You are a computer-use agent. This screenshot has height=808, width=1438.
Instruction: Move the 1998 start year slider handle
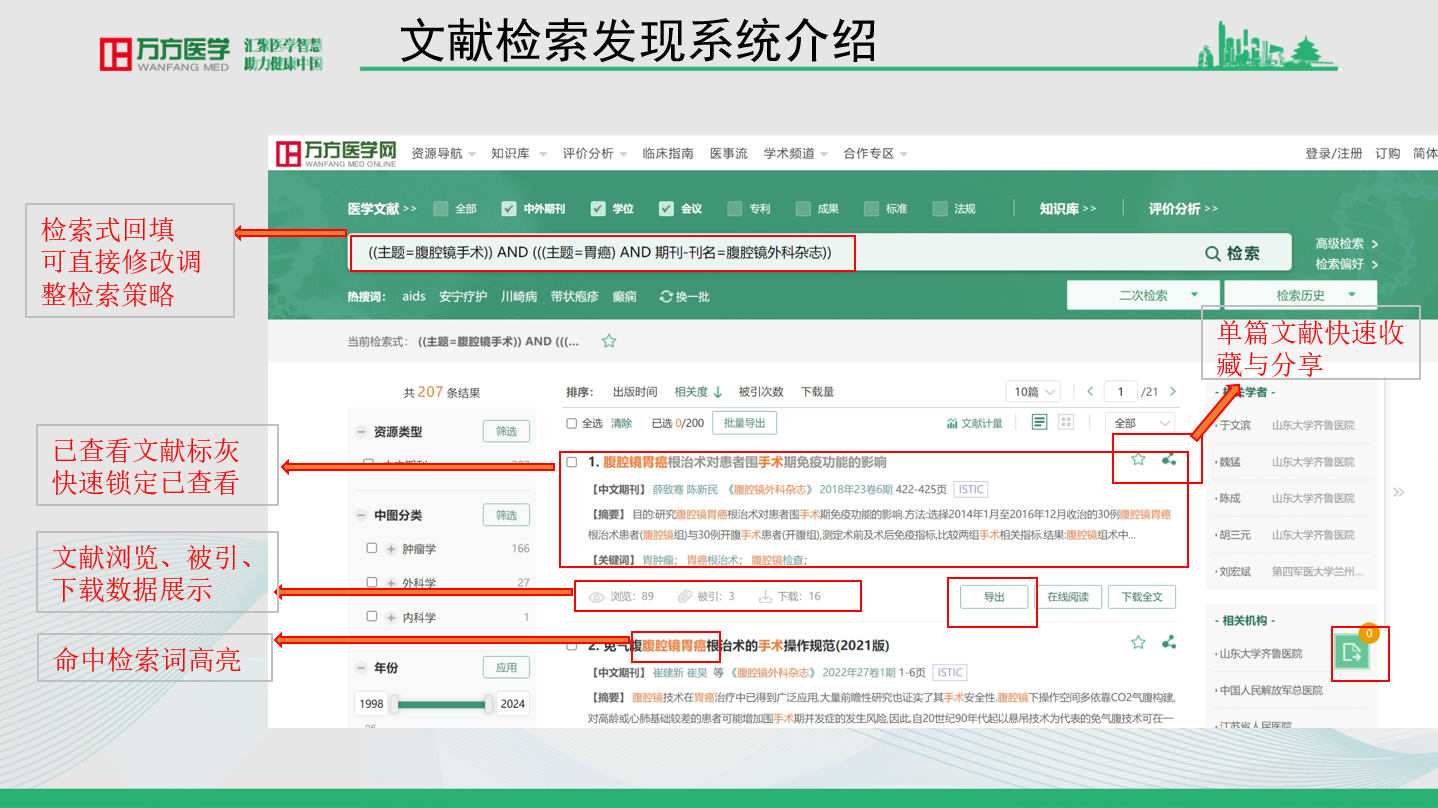[x=394, y=704]
